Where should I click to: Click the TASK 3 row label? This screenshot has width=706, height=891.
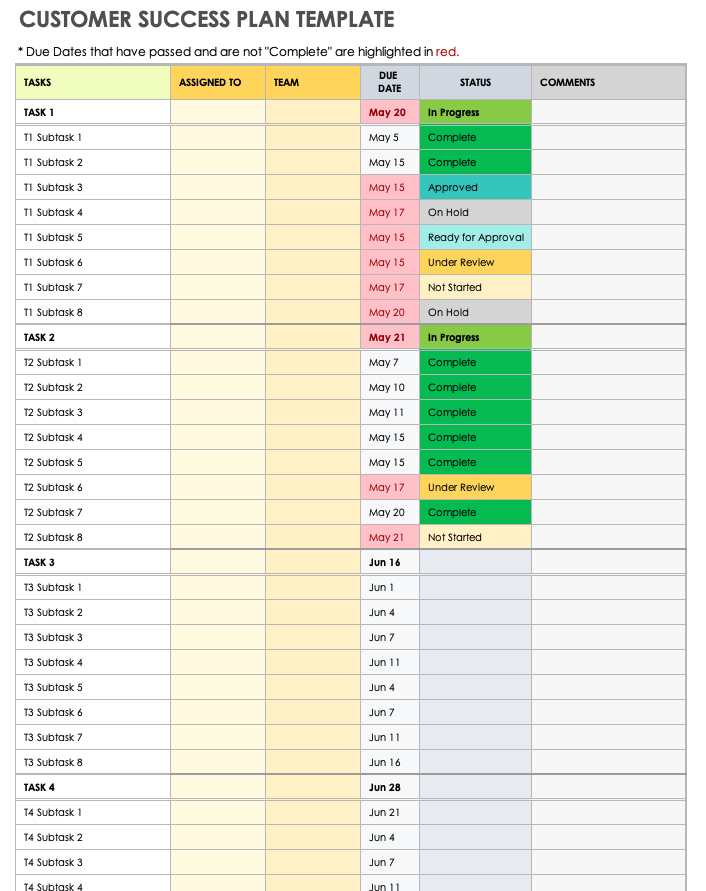93,563
